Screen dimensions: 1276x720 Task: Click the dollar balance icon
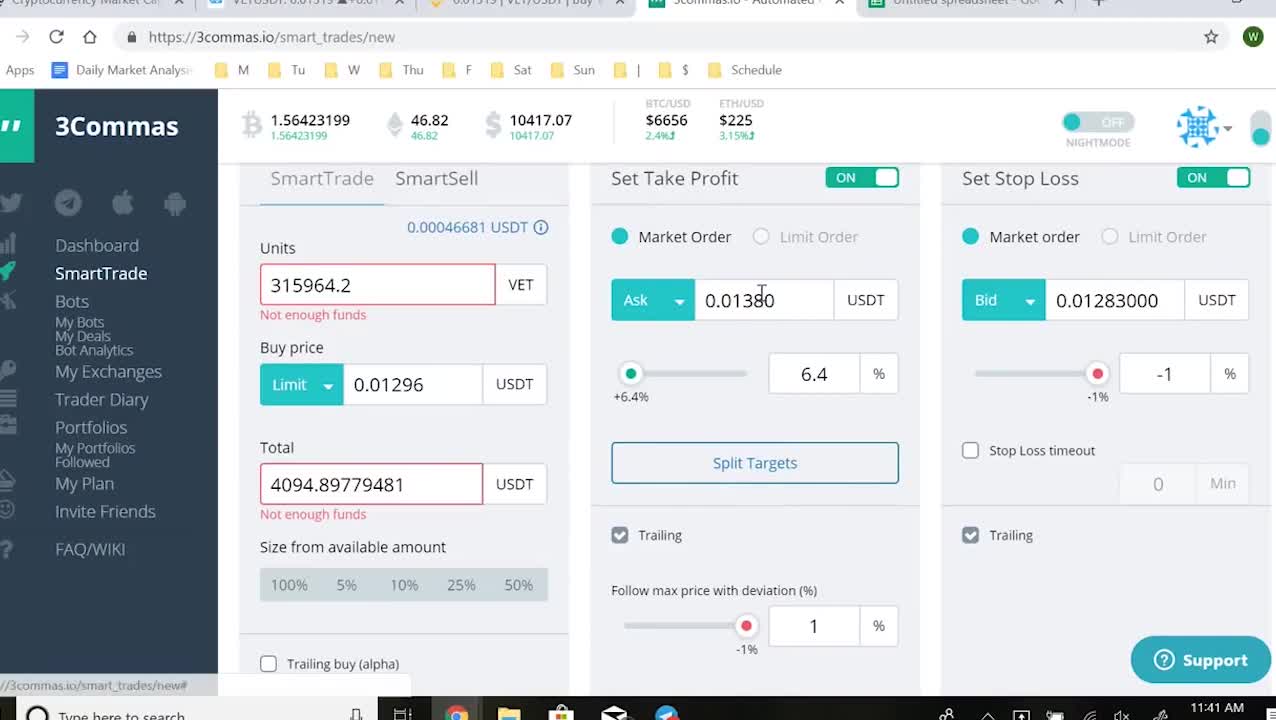(493, 125)
